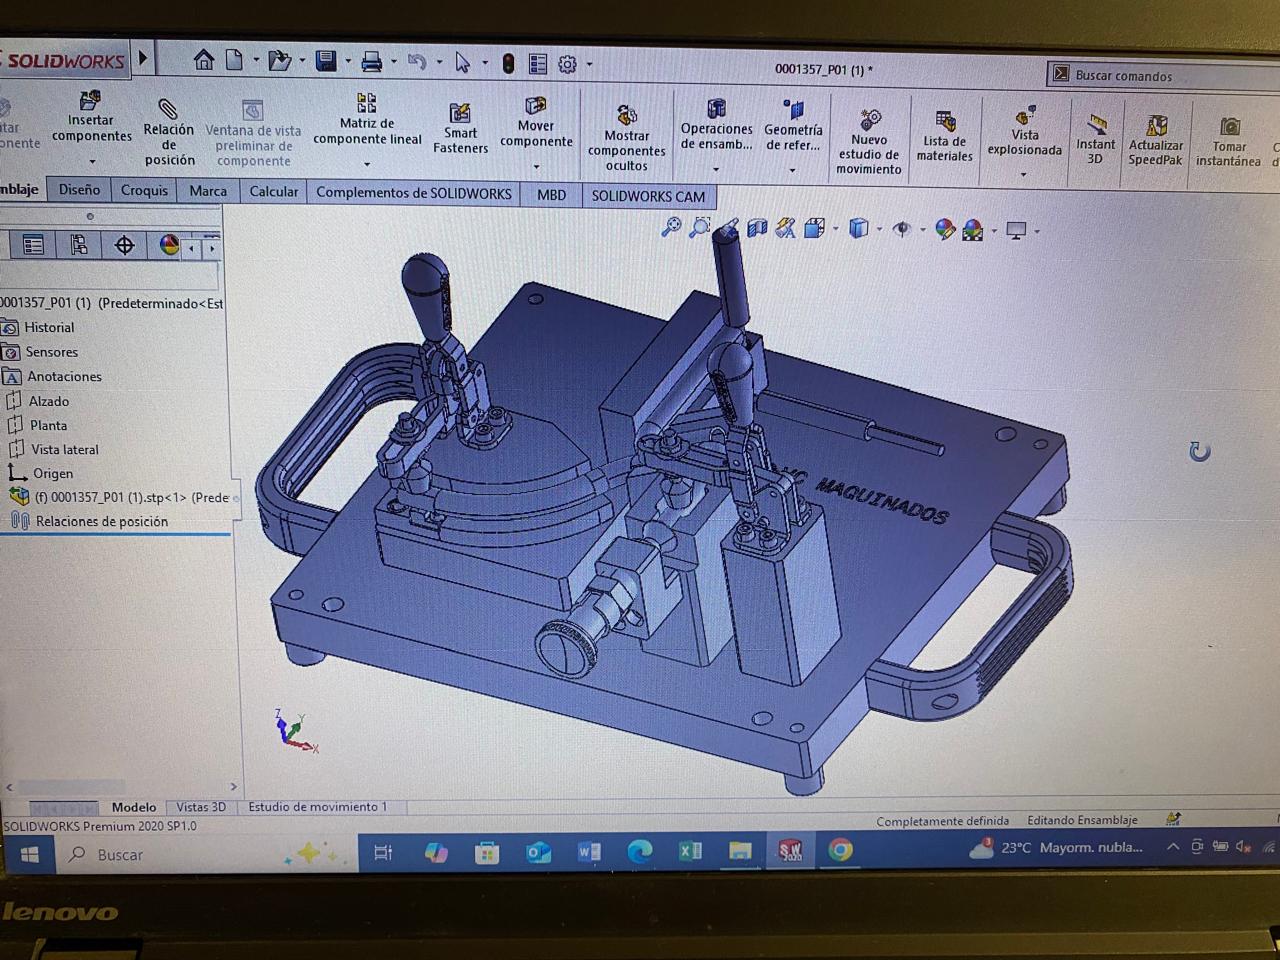The image size is (1280, 960).
Task: Click Tomar instantánea camera icon
Action: 1229,127
